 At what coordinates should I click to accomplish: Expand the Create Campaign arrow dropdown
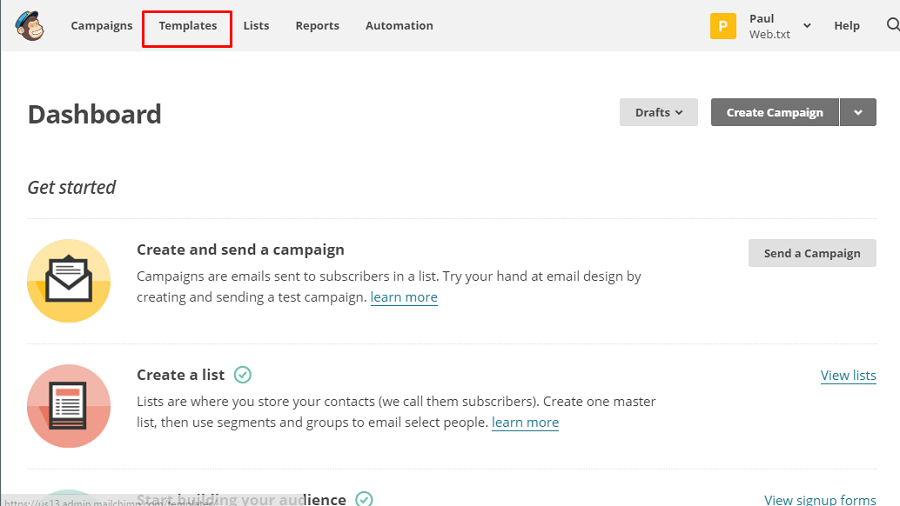tap(858, 112)
